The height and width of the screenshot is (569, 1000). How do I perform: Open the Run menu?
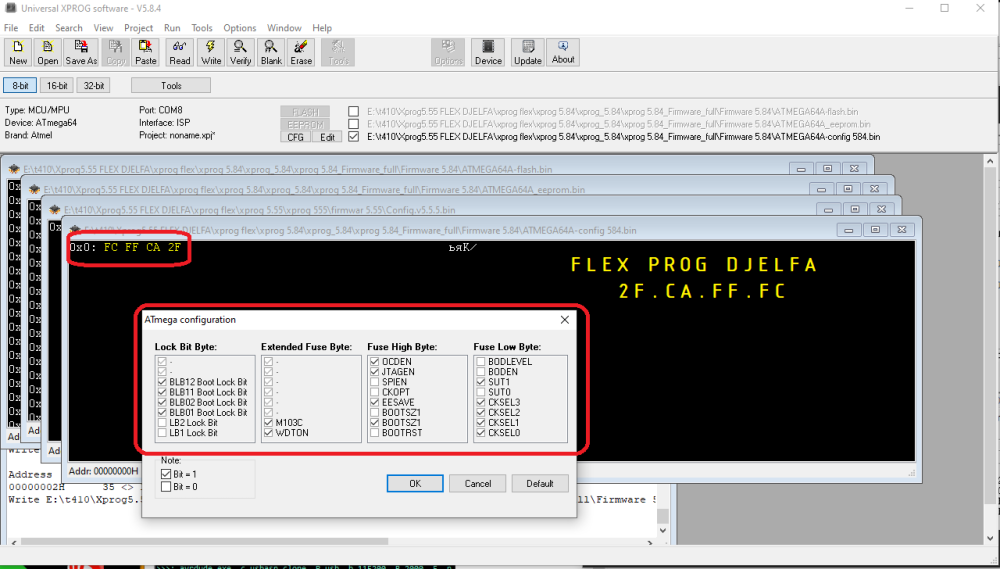(172, 28)
